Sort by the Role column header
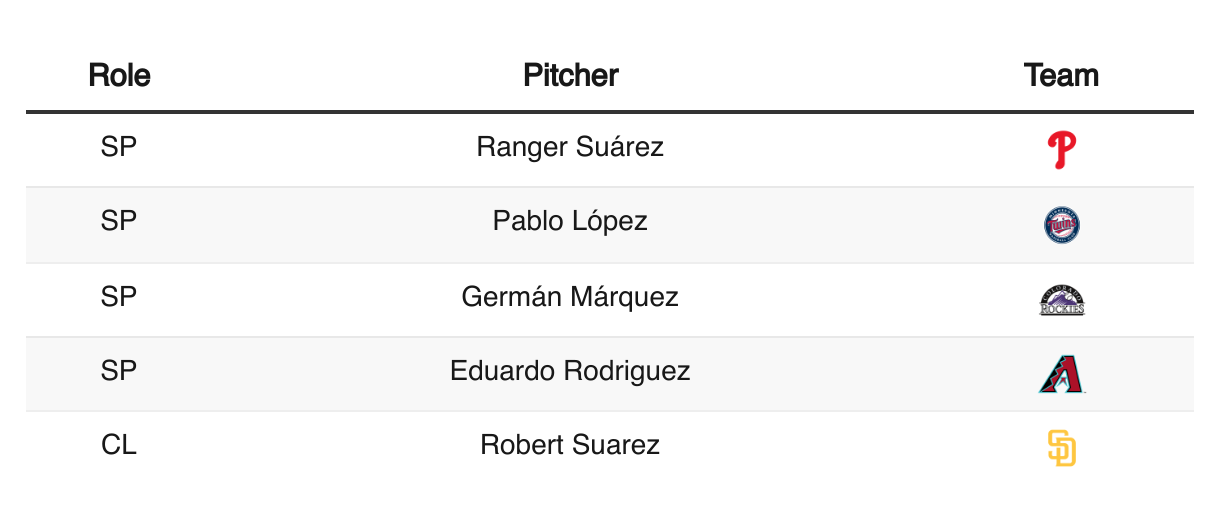 point(119,75)
